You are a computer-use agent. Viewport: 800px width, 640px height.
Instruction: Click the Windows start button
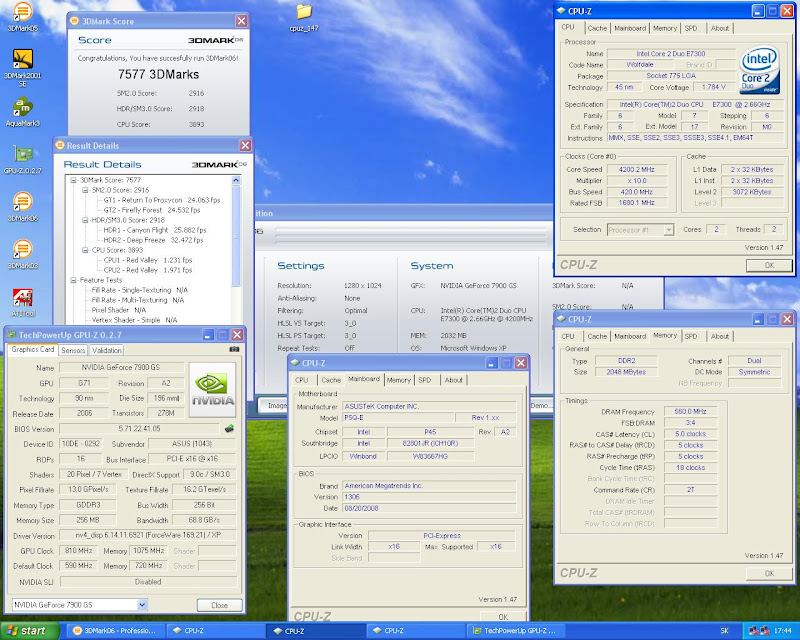click(26, 631)
